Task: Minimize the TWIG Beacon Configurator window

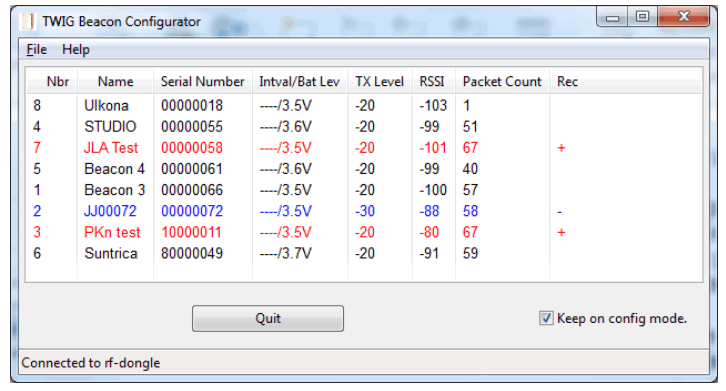Action: tap(612, 18)
